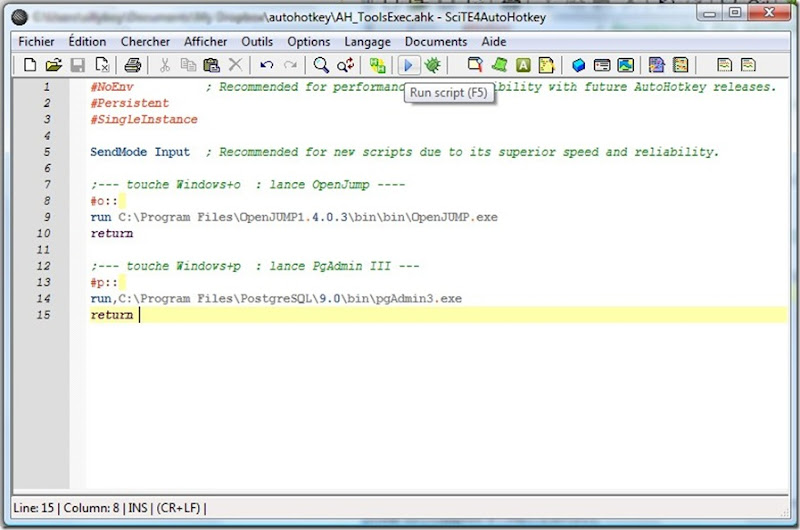Click line number 4 in the margin

tap(47, 136)
